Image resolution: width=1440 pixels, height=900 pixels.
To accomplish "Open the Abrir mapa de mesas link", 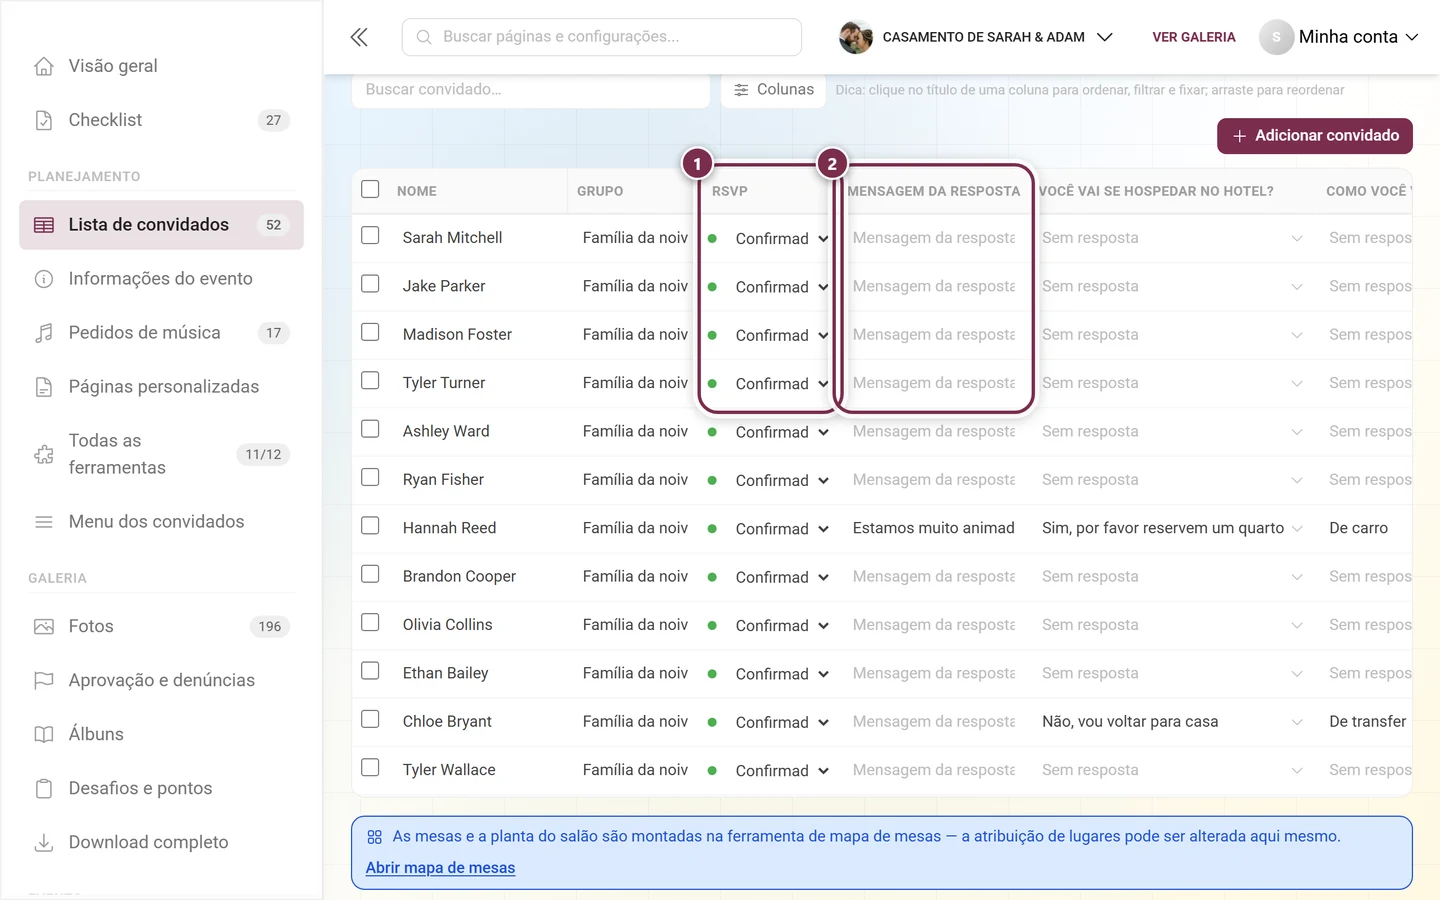I will [440, 868].
